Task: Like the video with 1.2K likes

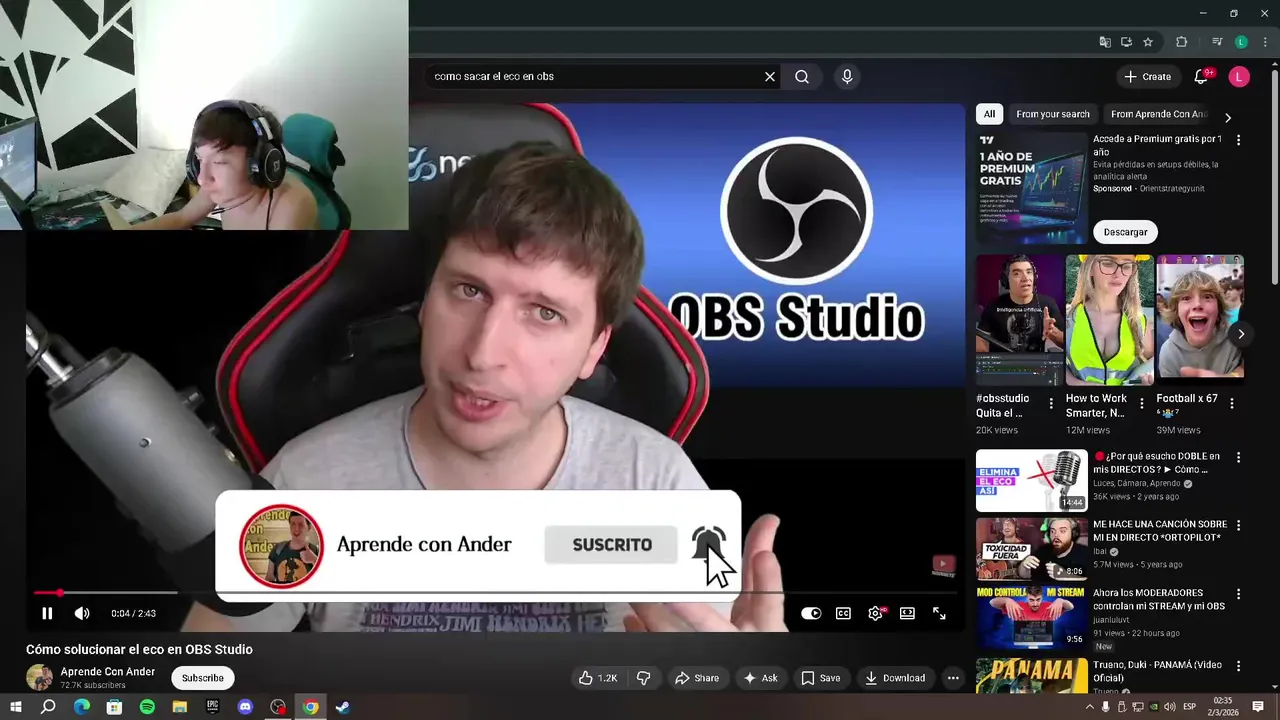Action: [x=598, y=678]
